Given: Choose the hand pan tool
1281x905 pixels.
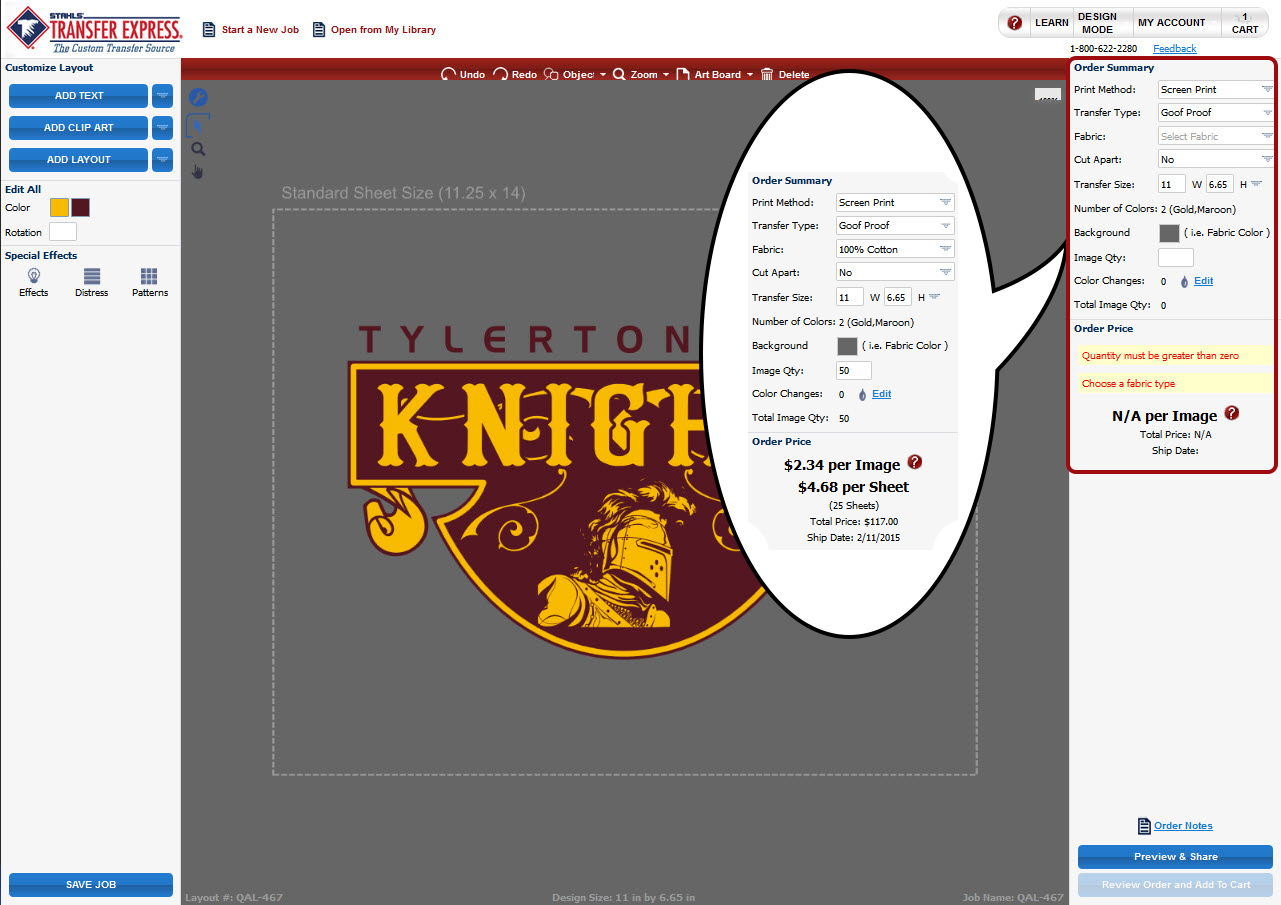Looking at the screenshot, I should 197,171.
